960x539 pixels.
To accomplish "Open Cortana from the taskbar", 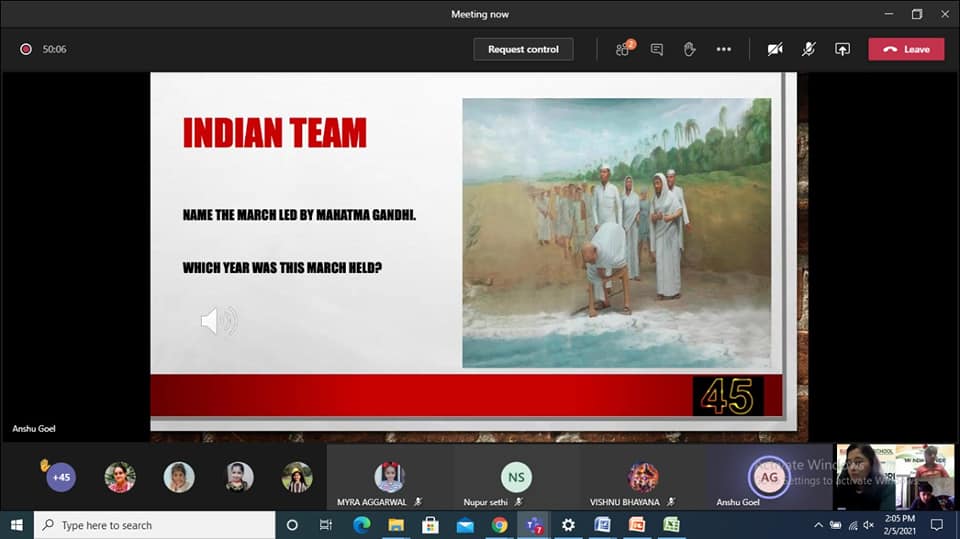I will tap(292, 525).
